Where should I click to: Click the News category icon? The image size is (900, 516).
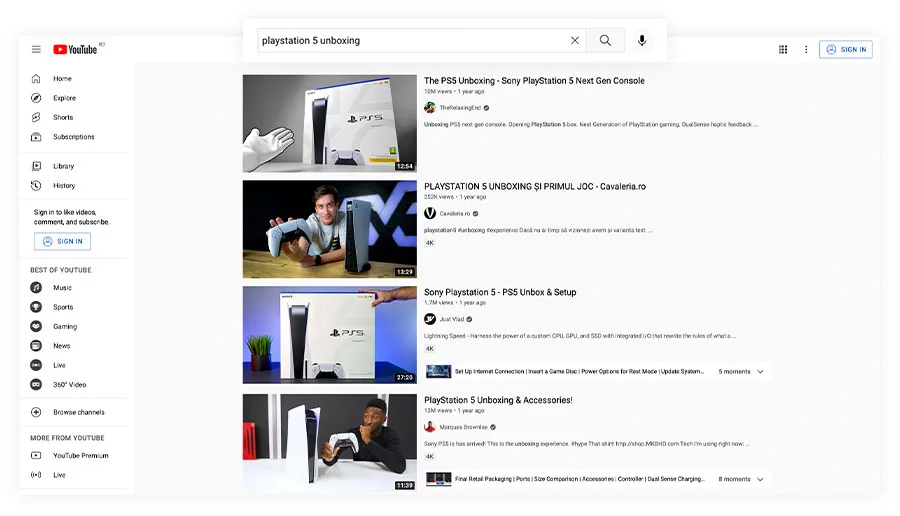click(36, 346)
